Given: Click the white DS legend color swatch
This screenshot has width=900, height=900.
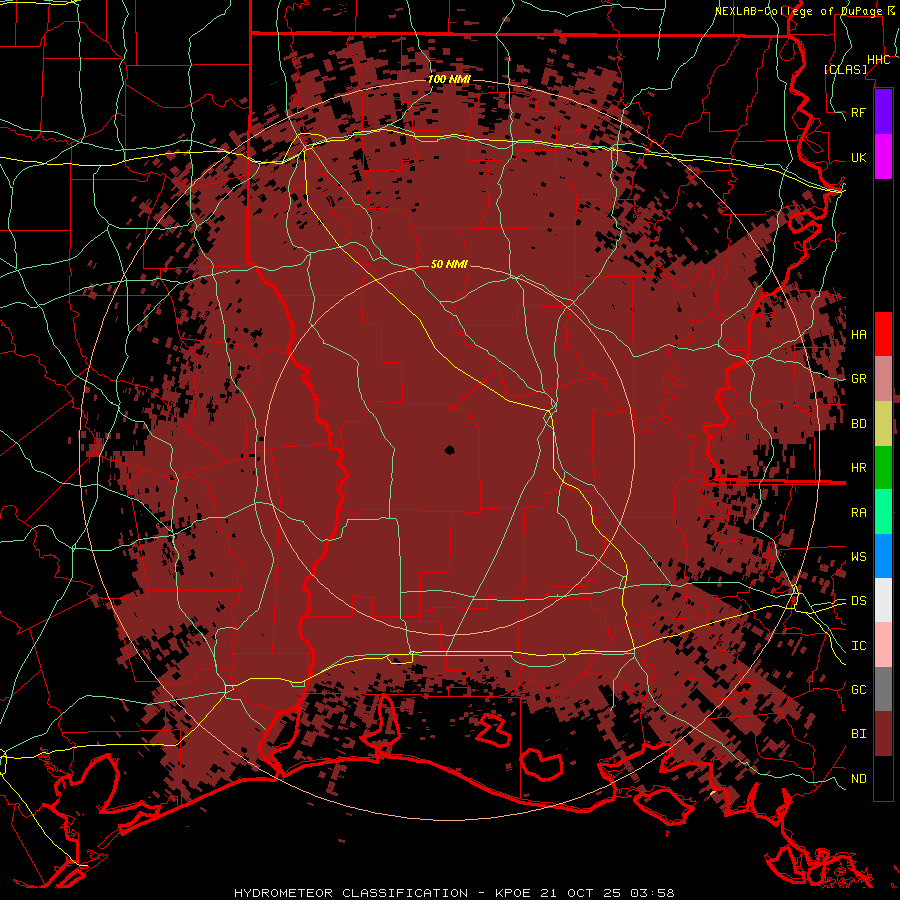Looking at the screenshot, I should click(x=883, y=600).
